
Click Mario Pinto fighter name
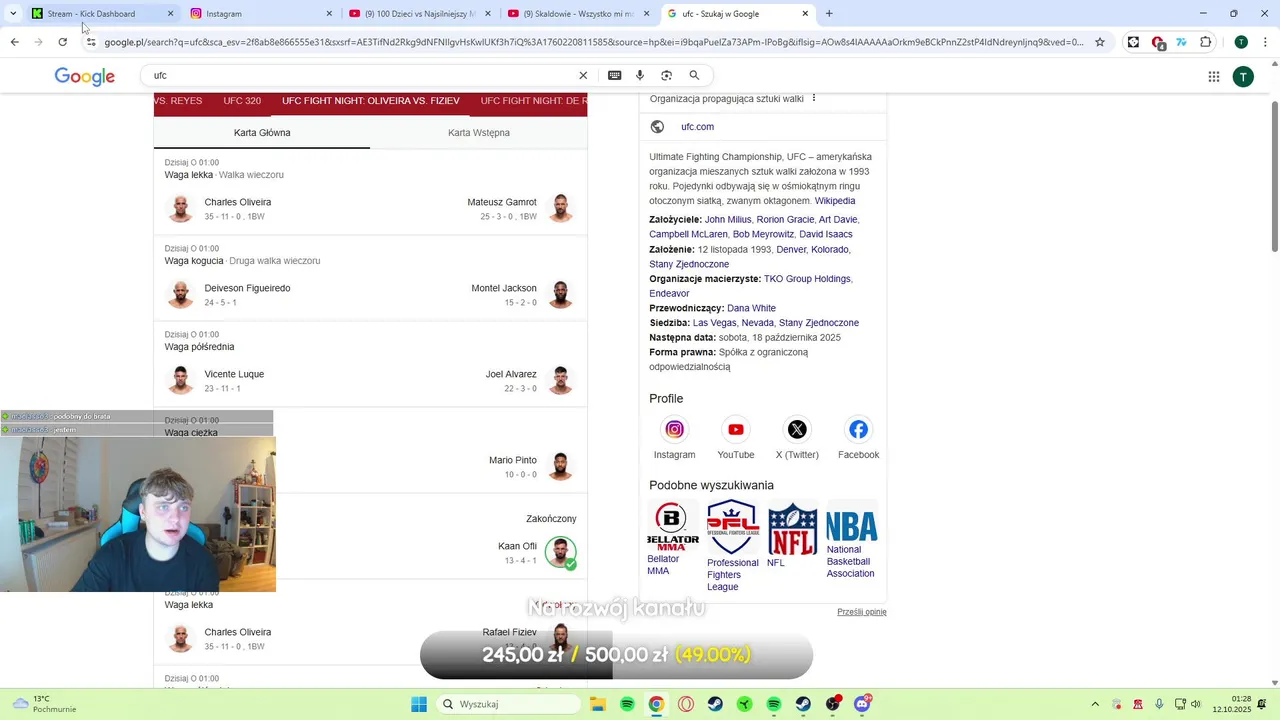[x=513, y=460]
